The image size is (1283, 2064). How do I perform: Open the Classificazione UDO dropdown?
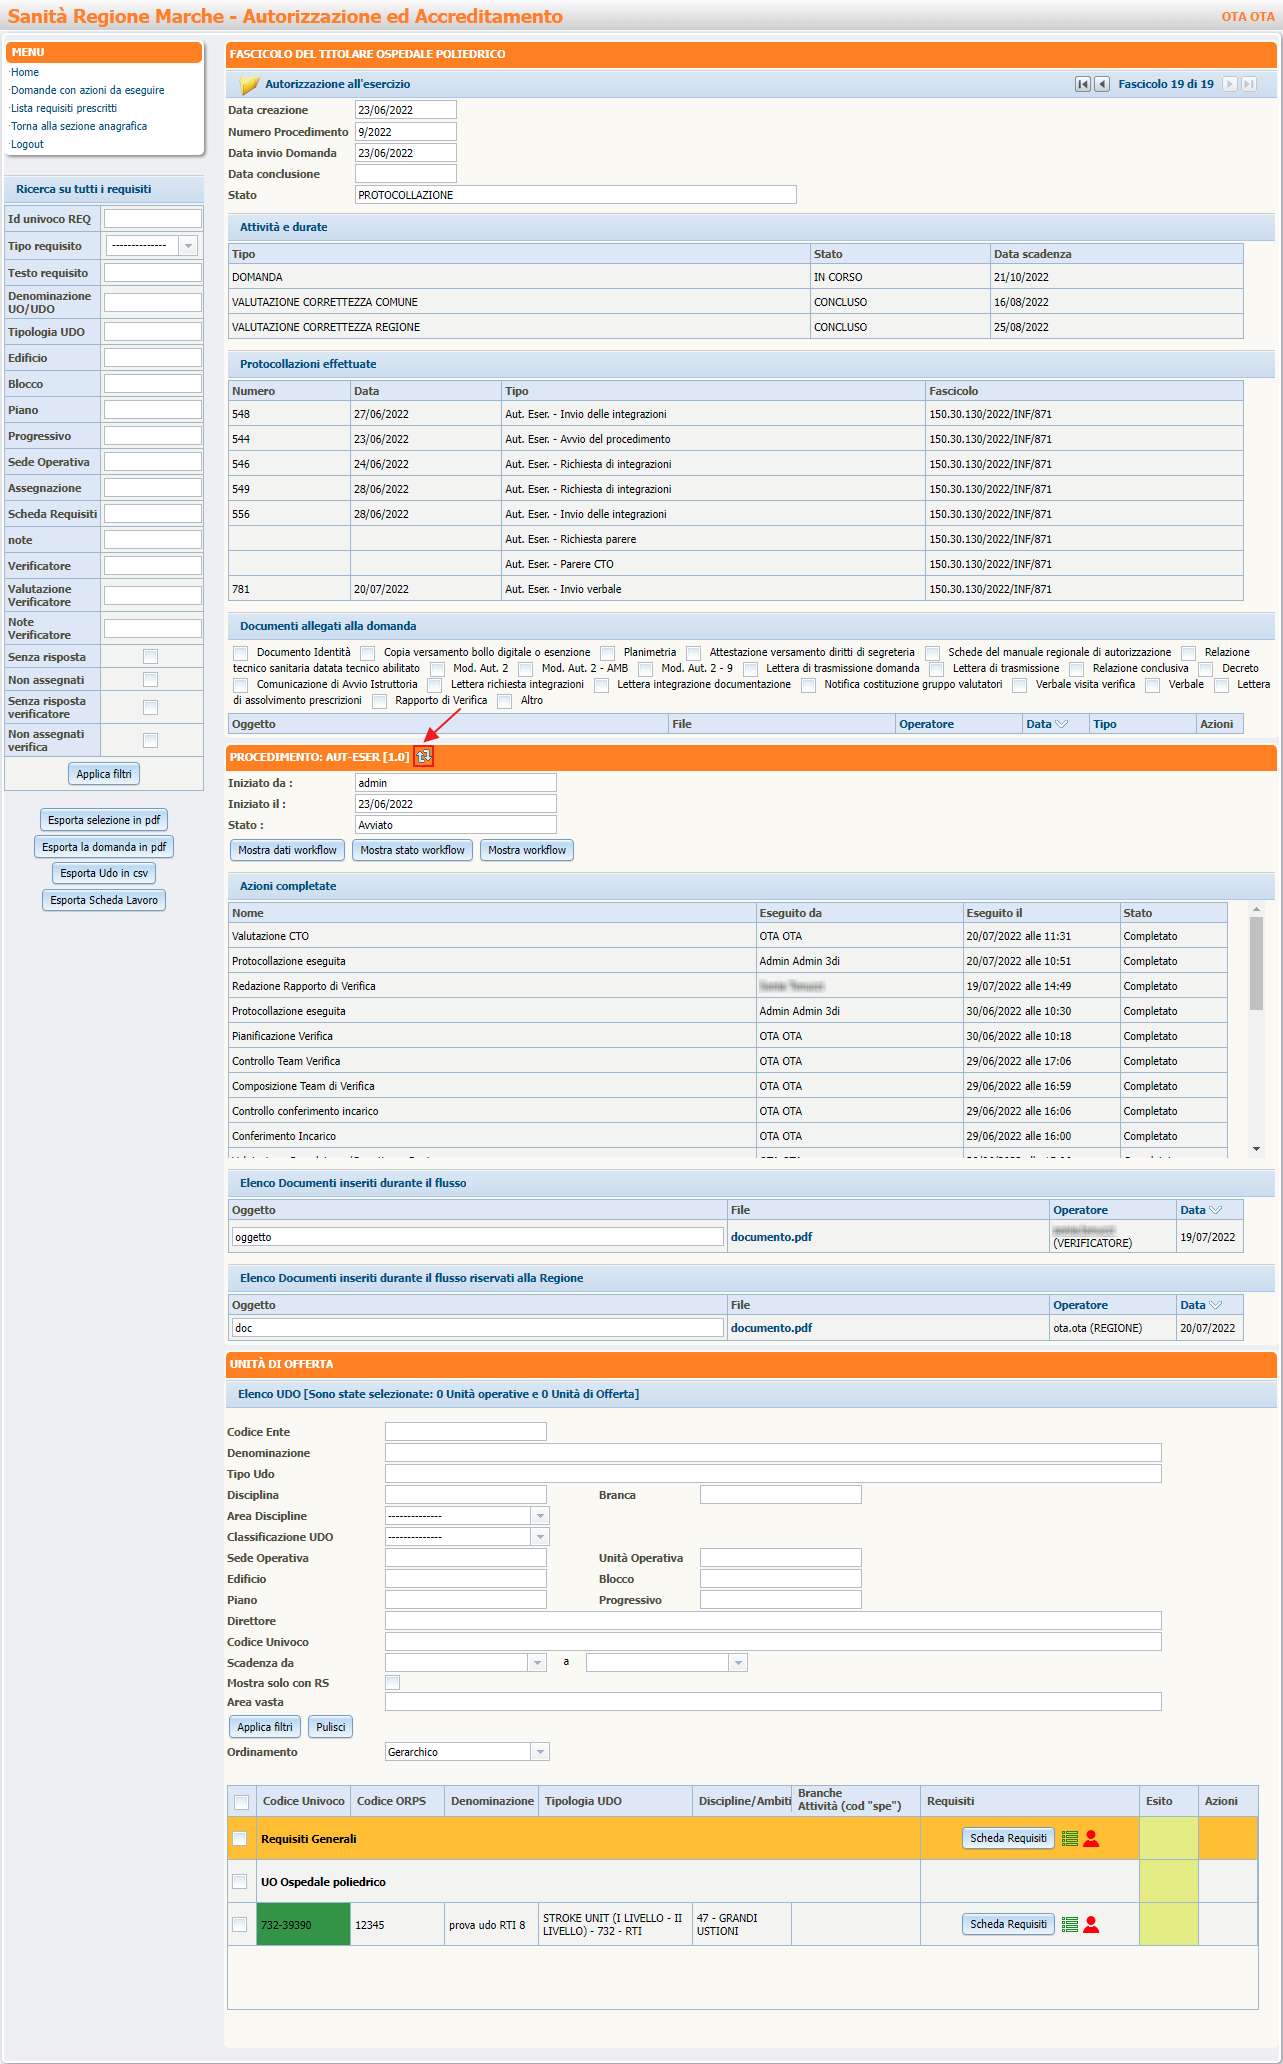pyautogui.click(x=540, y=1537)
